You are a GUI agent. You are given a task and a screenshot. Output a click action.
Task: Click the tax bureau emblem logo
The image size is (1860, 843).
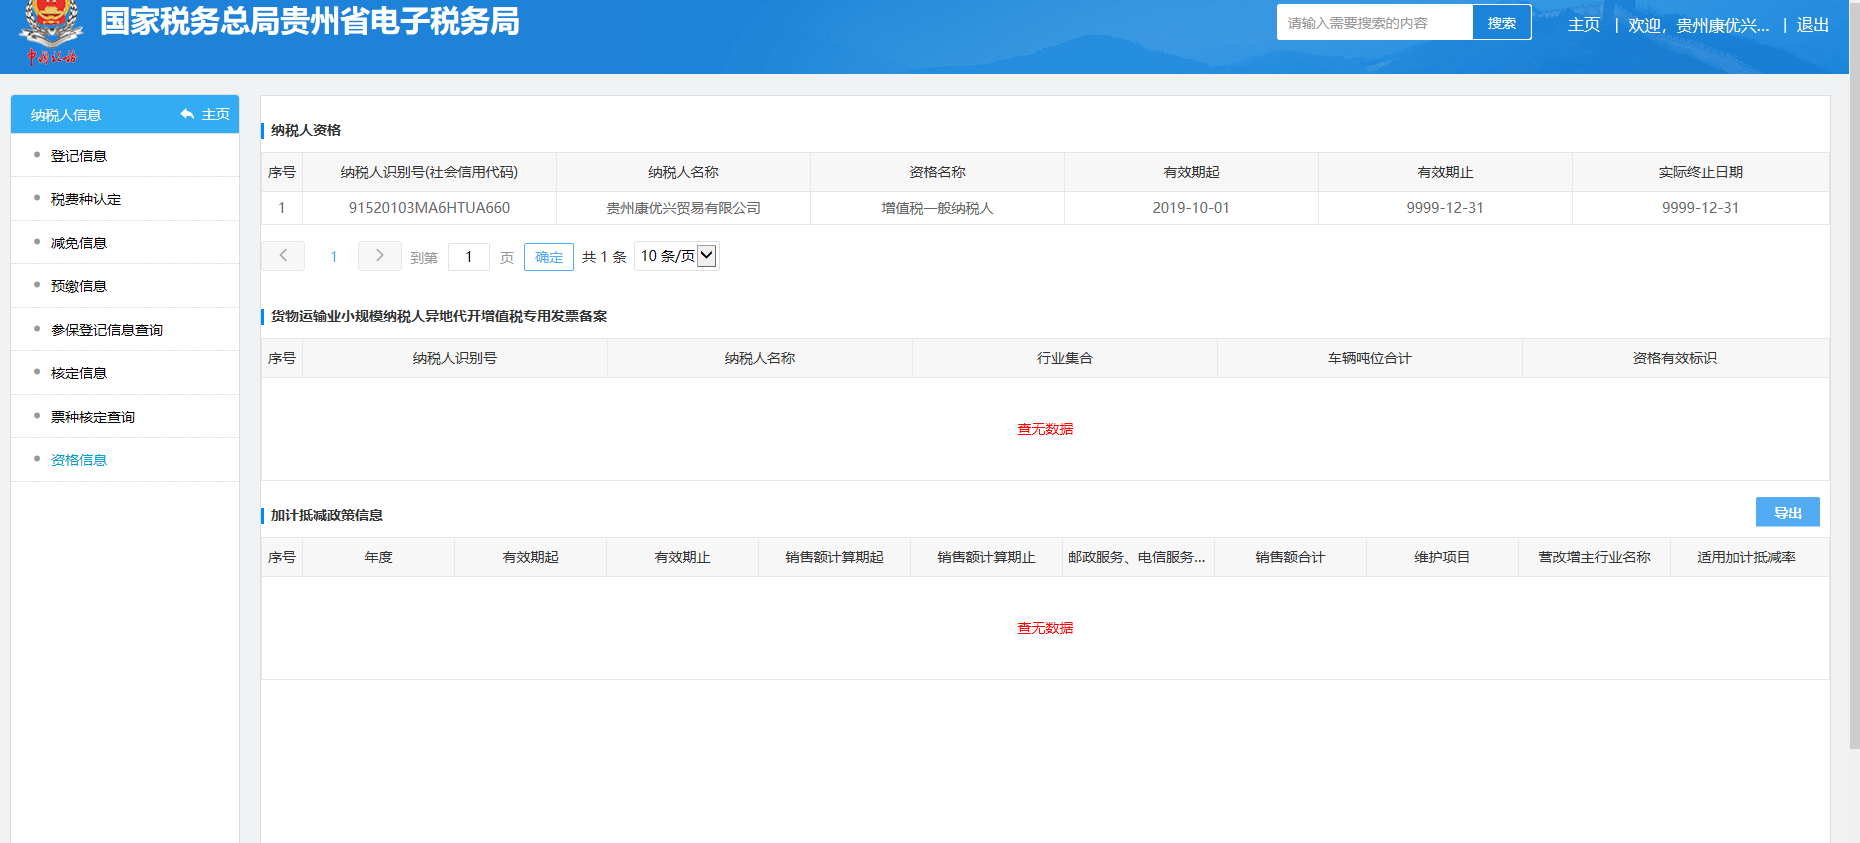(x=52, y=30)
